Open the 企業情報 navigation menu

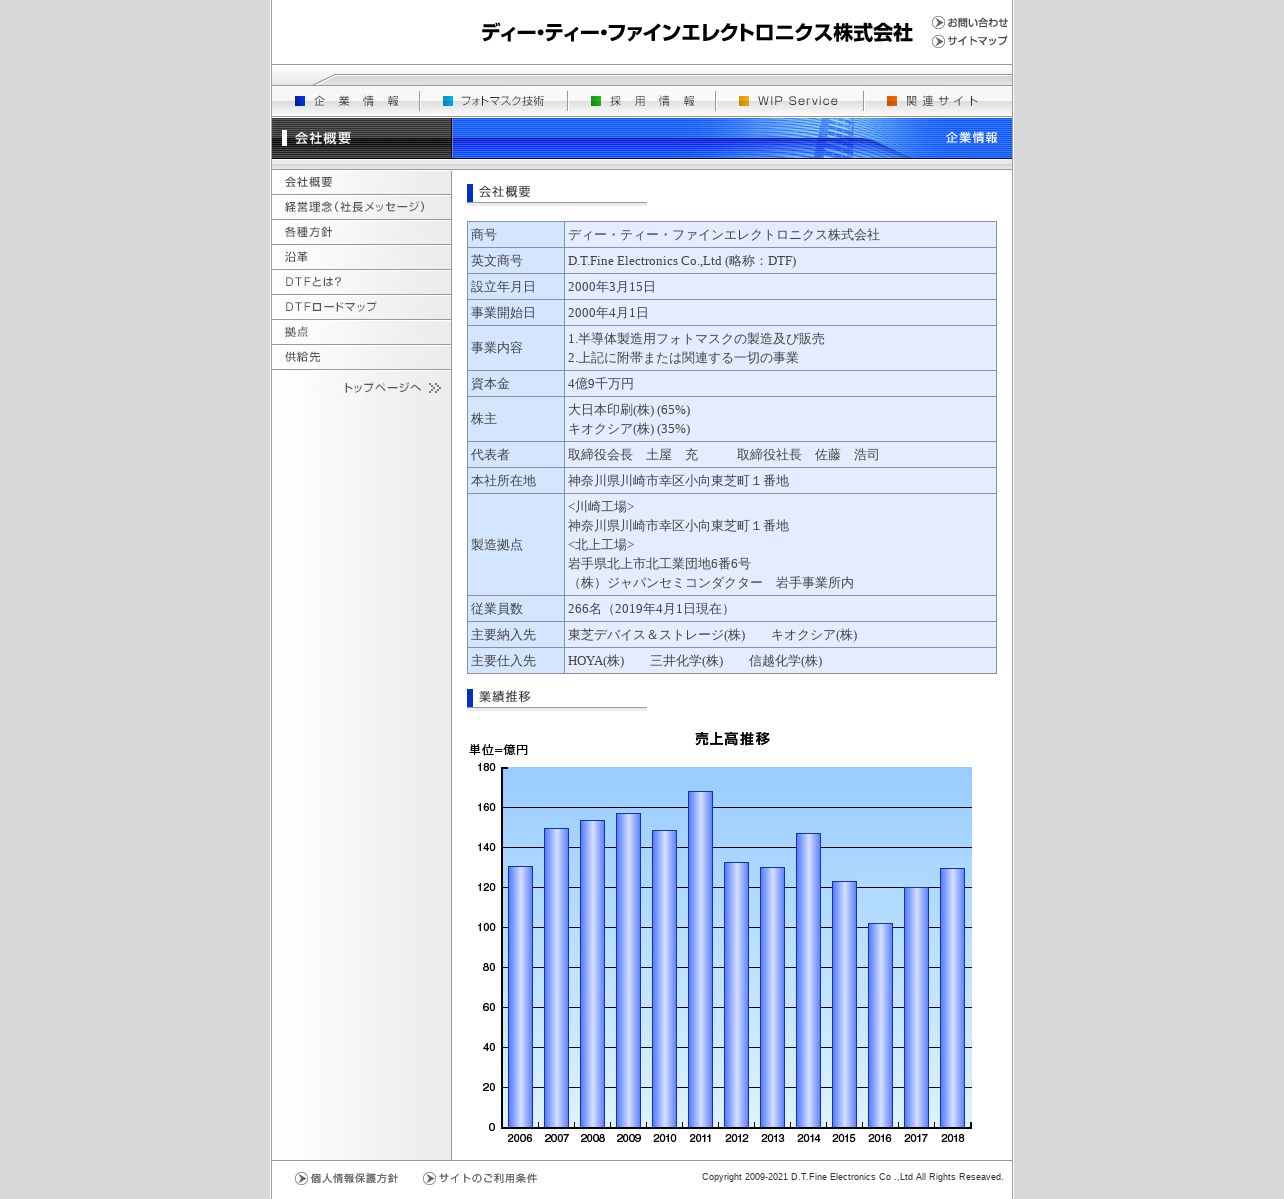pos(346,101)
